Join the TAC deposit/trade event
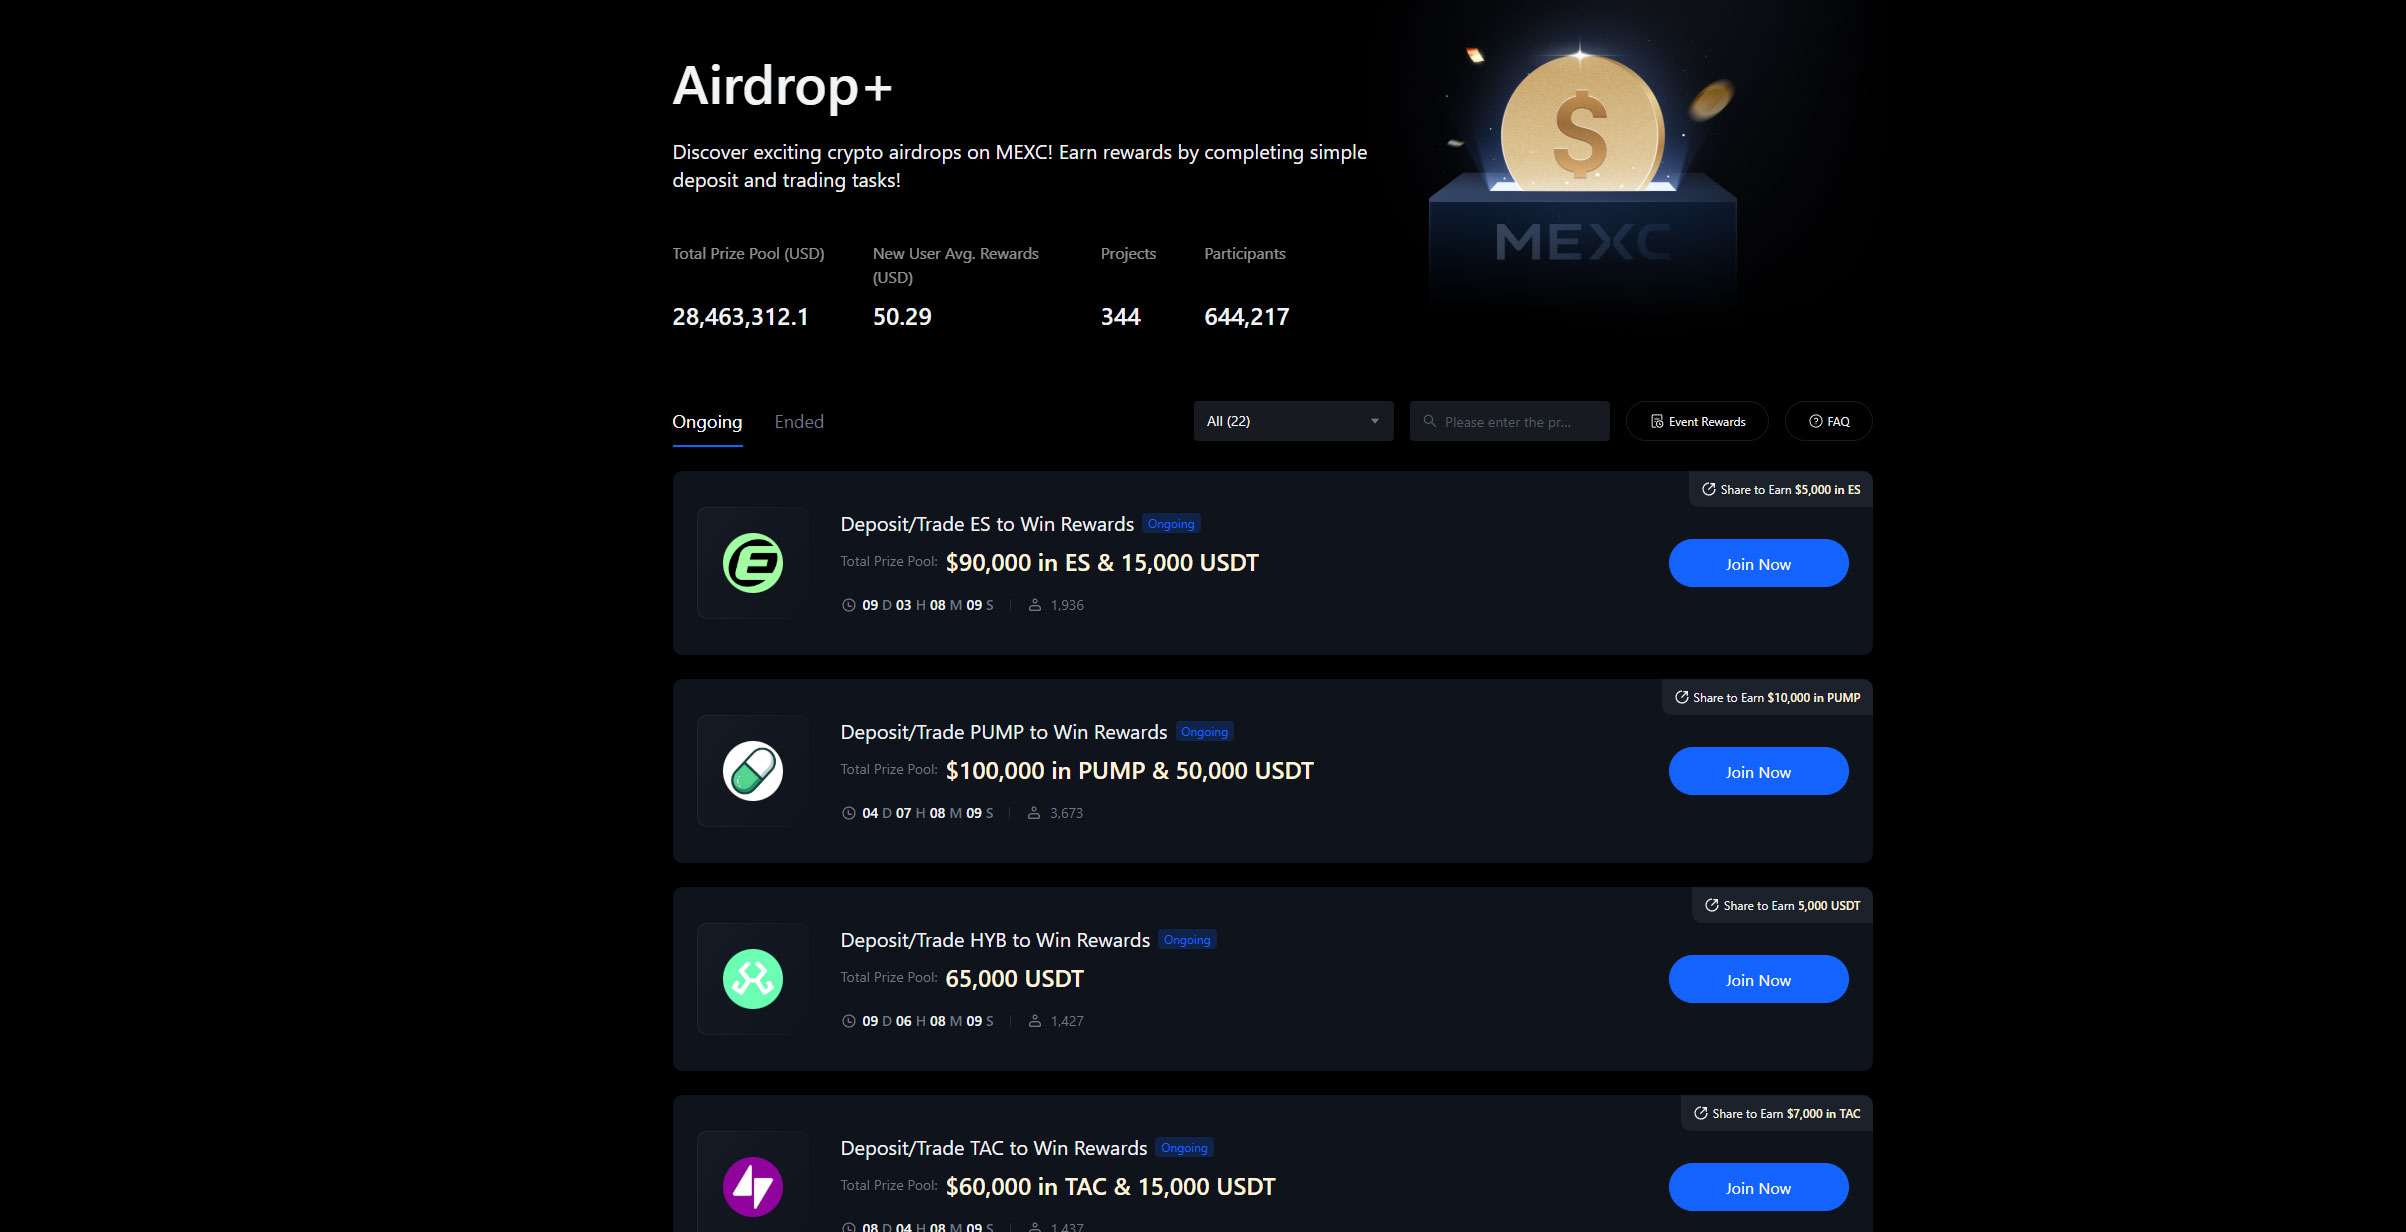This screenshot has height=1232, width=2406. point(1758,1187)
